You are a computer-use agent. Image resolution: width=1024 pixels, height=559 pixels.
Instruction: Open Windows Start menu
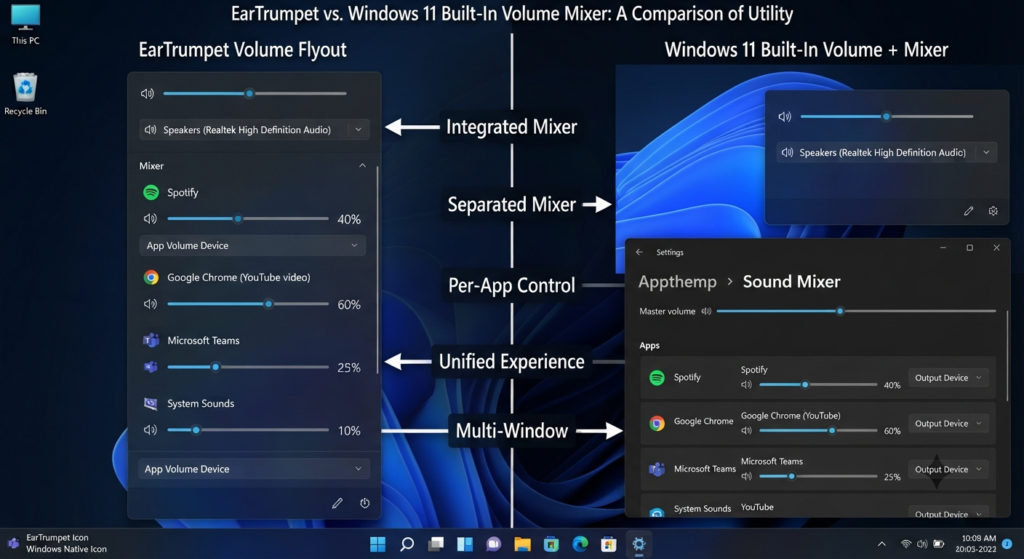[x=377, y=544]
